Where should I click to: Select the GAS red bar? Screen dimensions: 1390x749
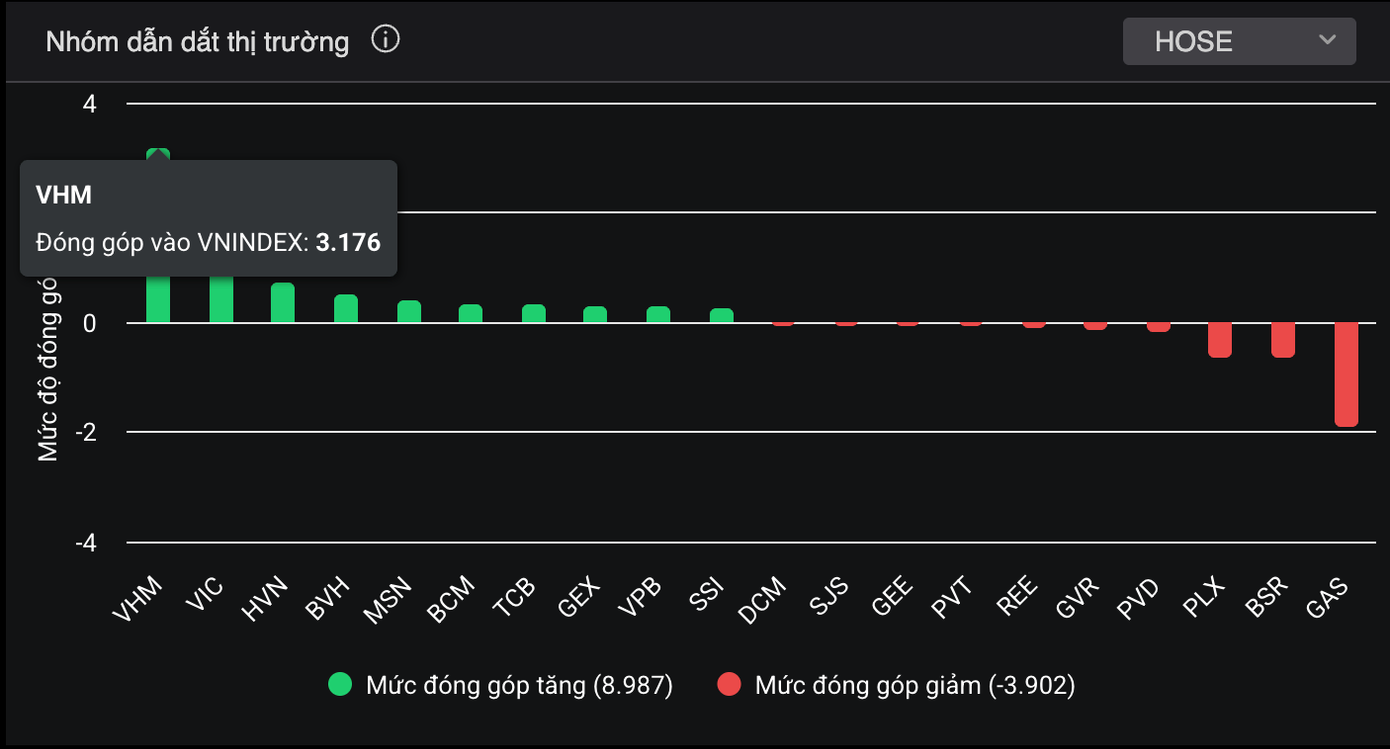click(1346, 374)
